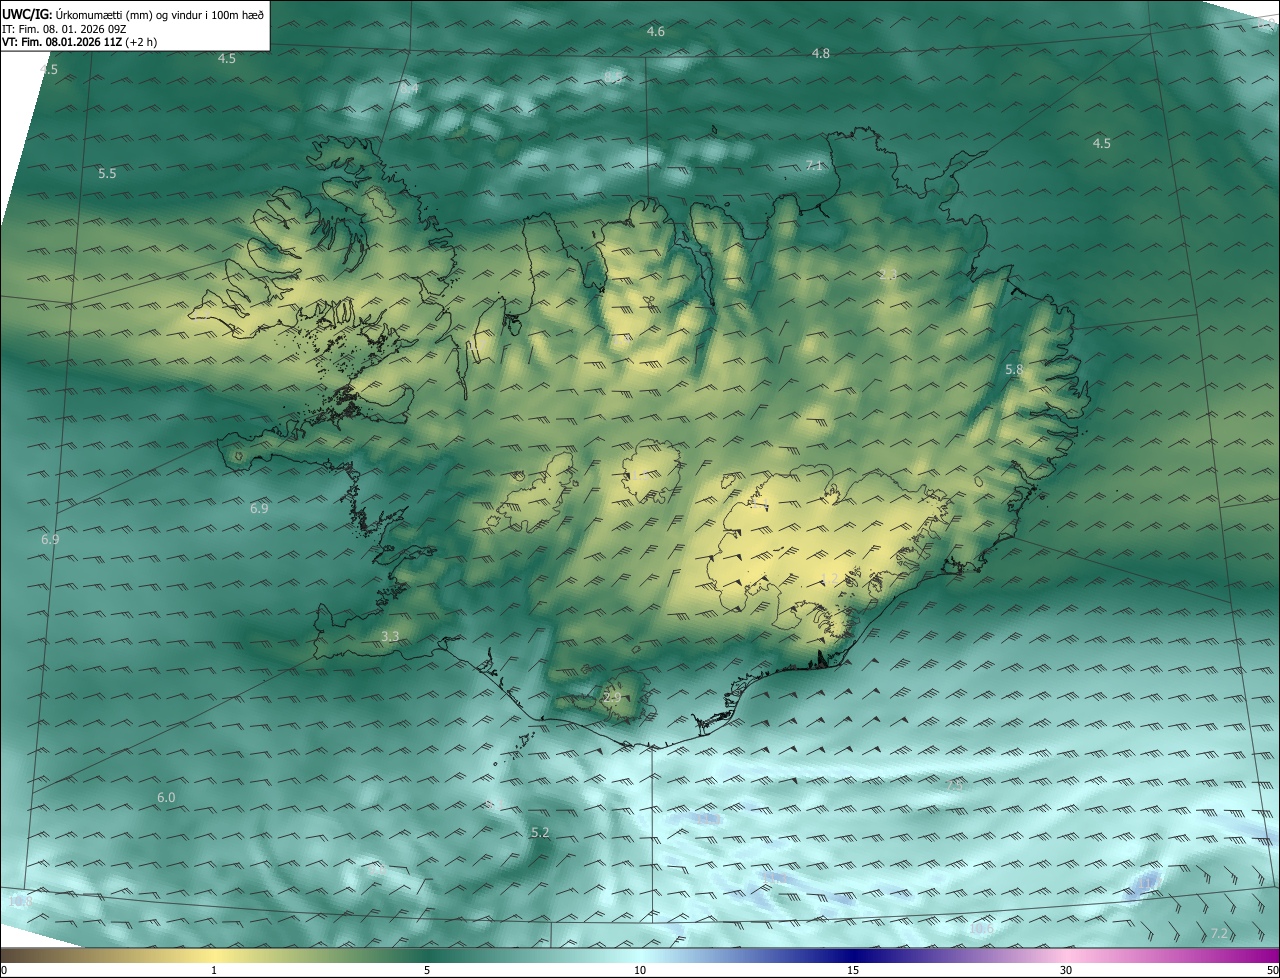Click the 50 tick on the color scale
The height and width of the screenshot is (978, 1280).
coord(1272,970)
